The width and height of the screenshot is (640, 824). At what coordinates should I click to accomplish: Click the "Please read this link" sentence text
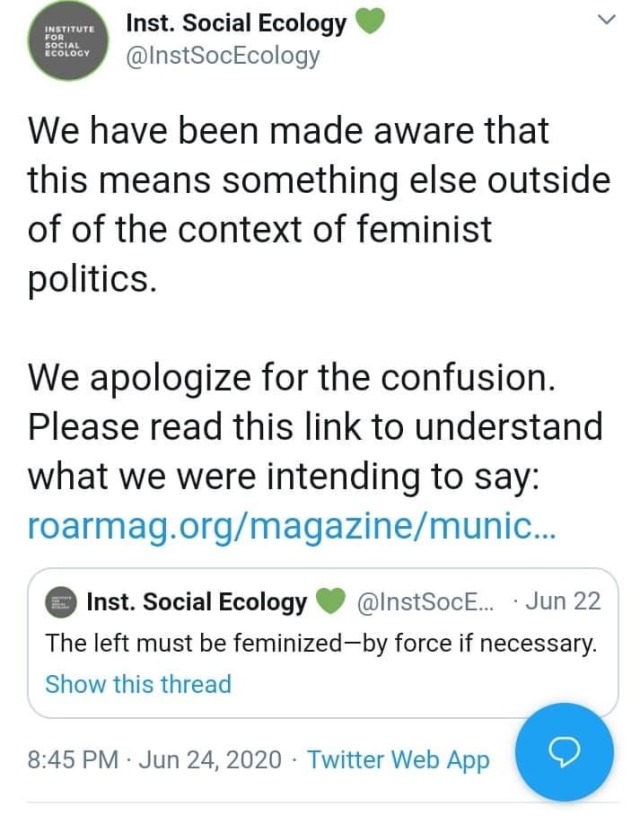[x=315, y=427]
